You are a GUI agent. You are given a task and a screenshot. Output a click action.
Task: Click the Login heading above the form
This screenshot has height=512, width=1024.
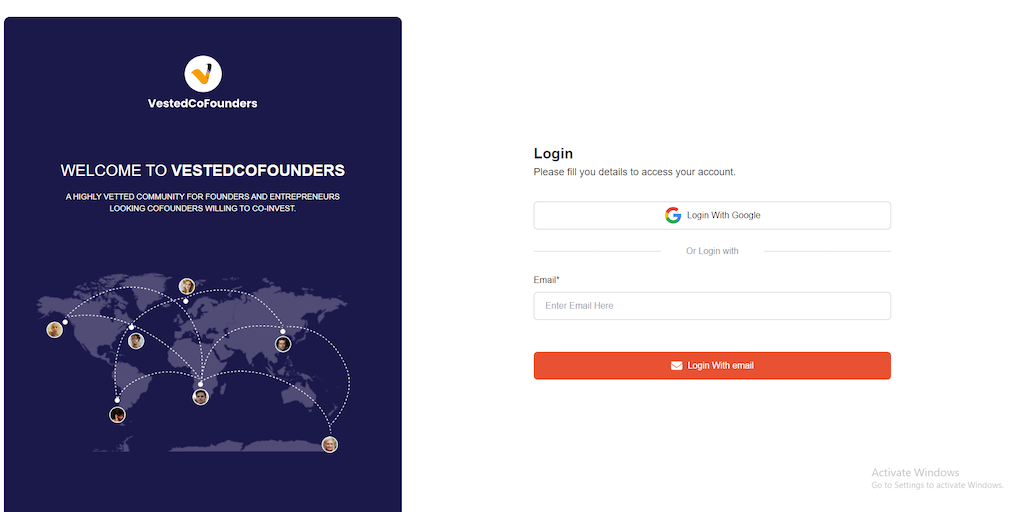[x=553, y=154]
